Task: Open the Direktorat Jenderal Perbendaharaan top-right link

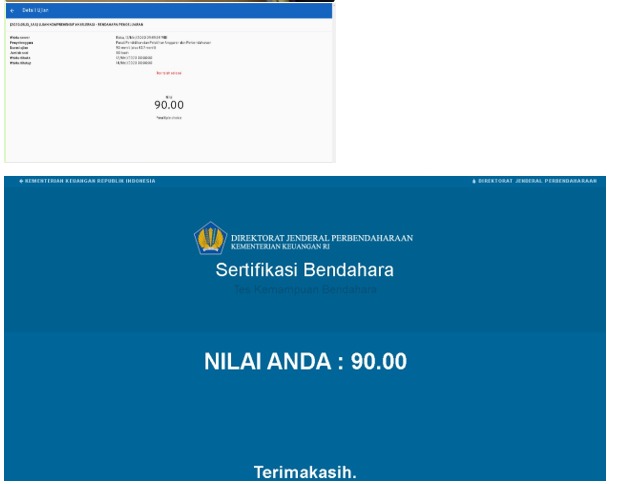Action: pos(534,181)
